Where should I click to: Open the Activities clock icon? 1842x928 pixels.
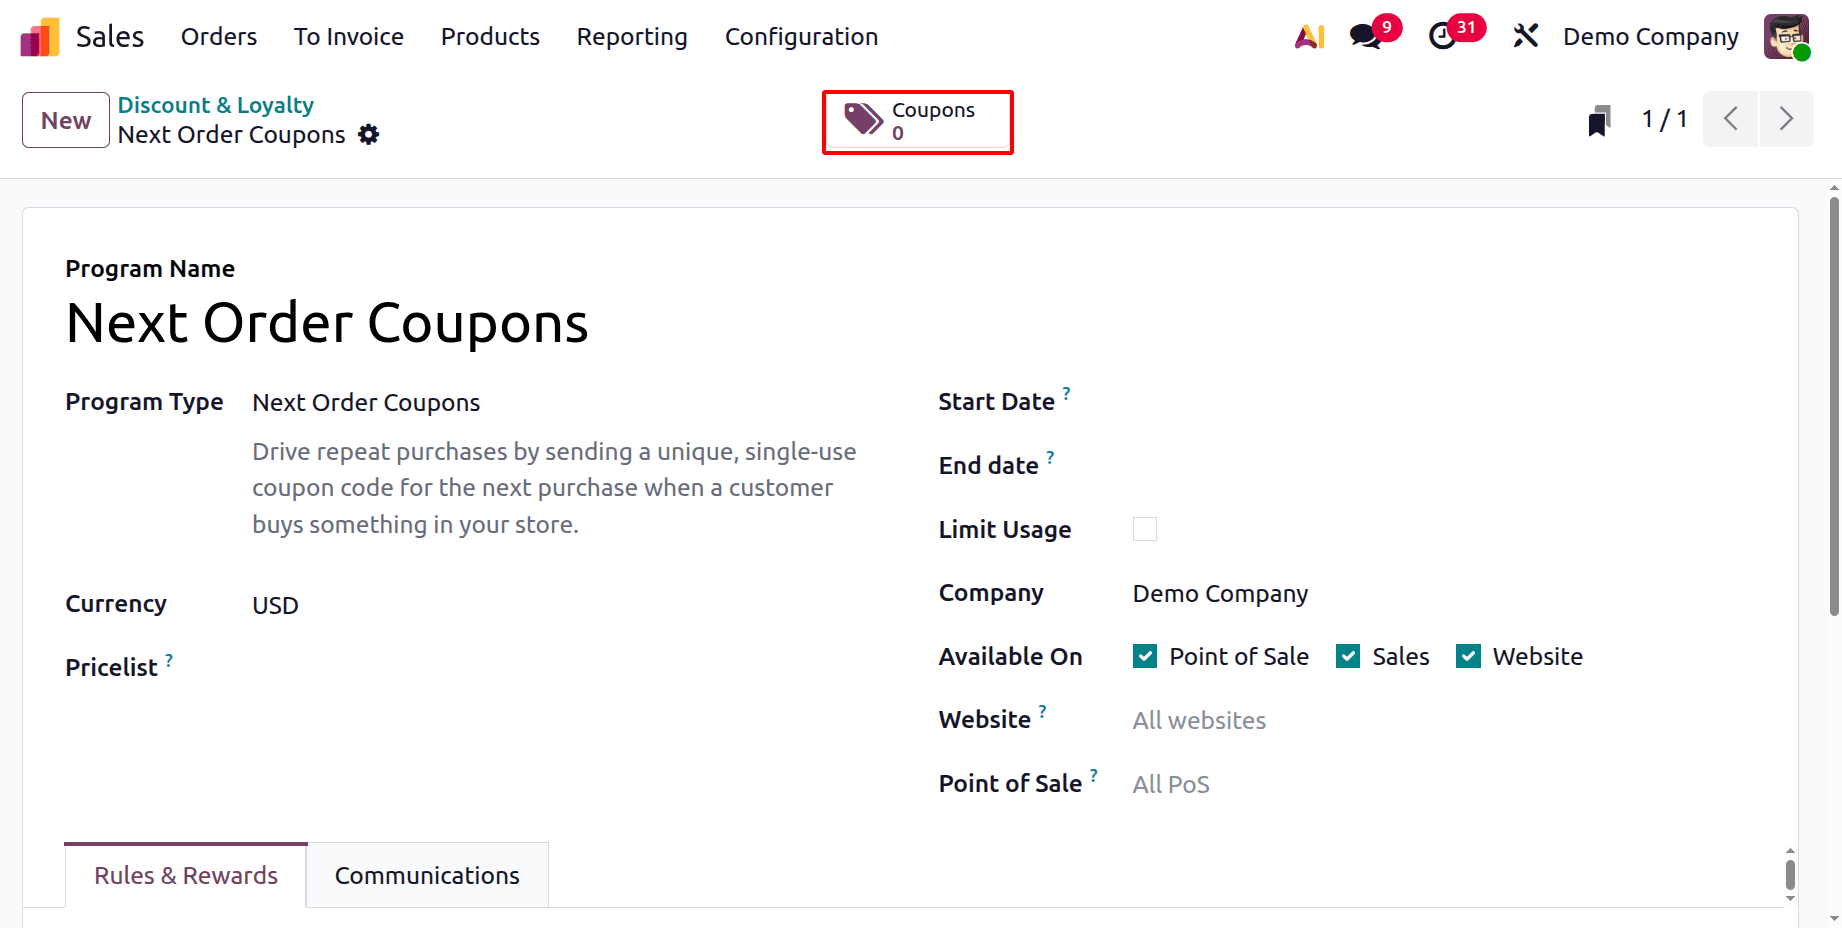point(1443,36)
